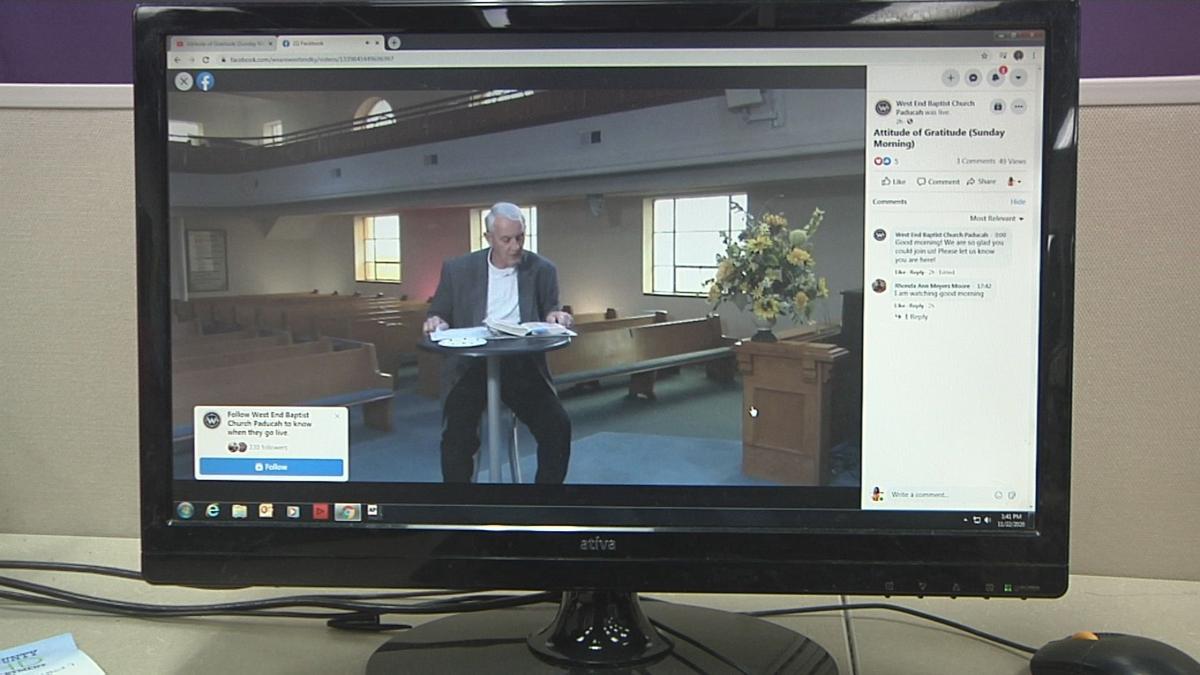Open the Facebook notifications bell
Image resolution: width=1200 pixels, height=675 pixels.
click(x=995, y=78)
